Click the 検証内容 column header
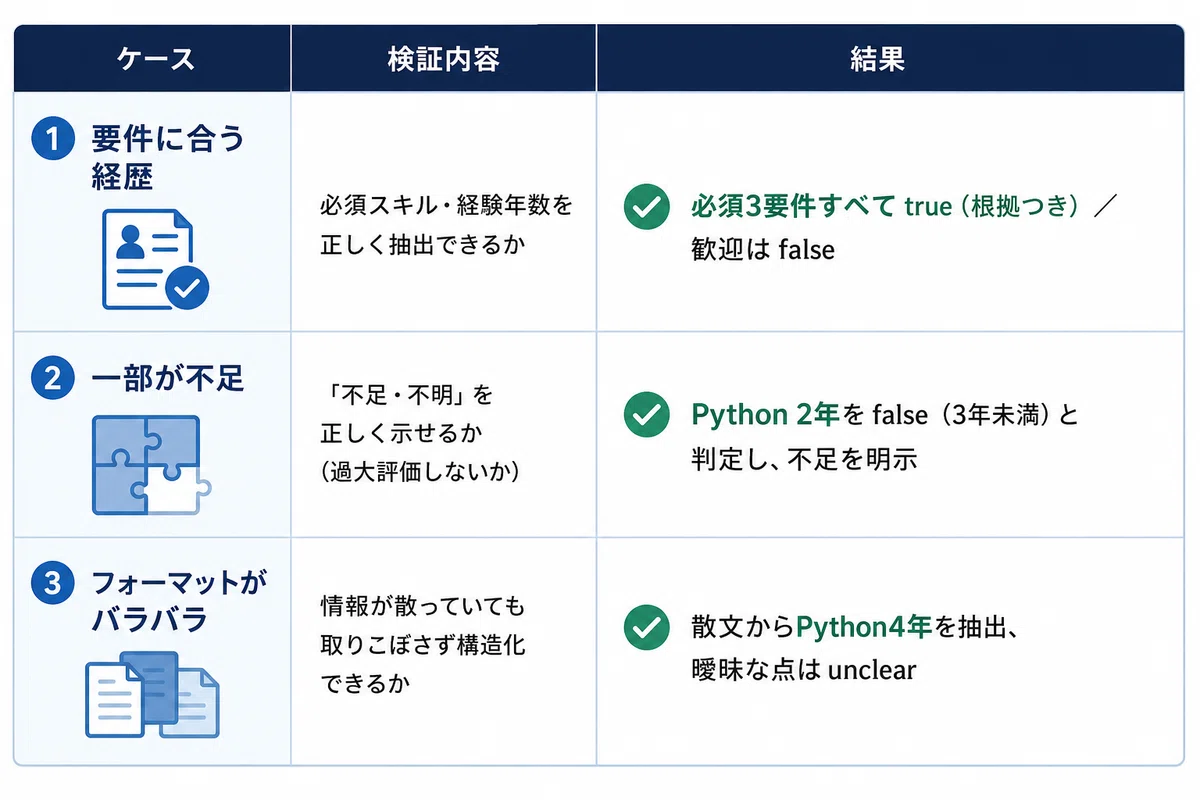 [444, 59]
